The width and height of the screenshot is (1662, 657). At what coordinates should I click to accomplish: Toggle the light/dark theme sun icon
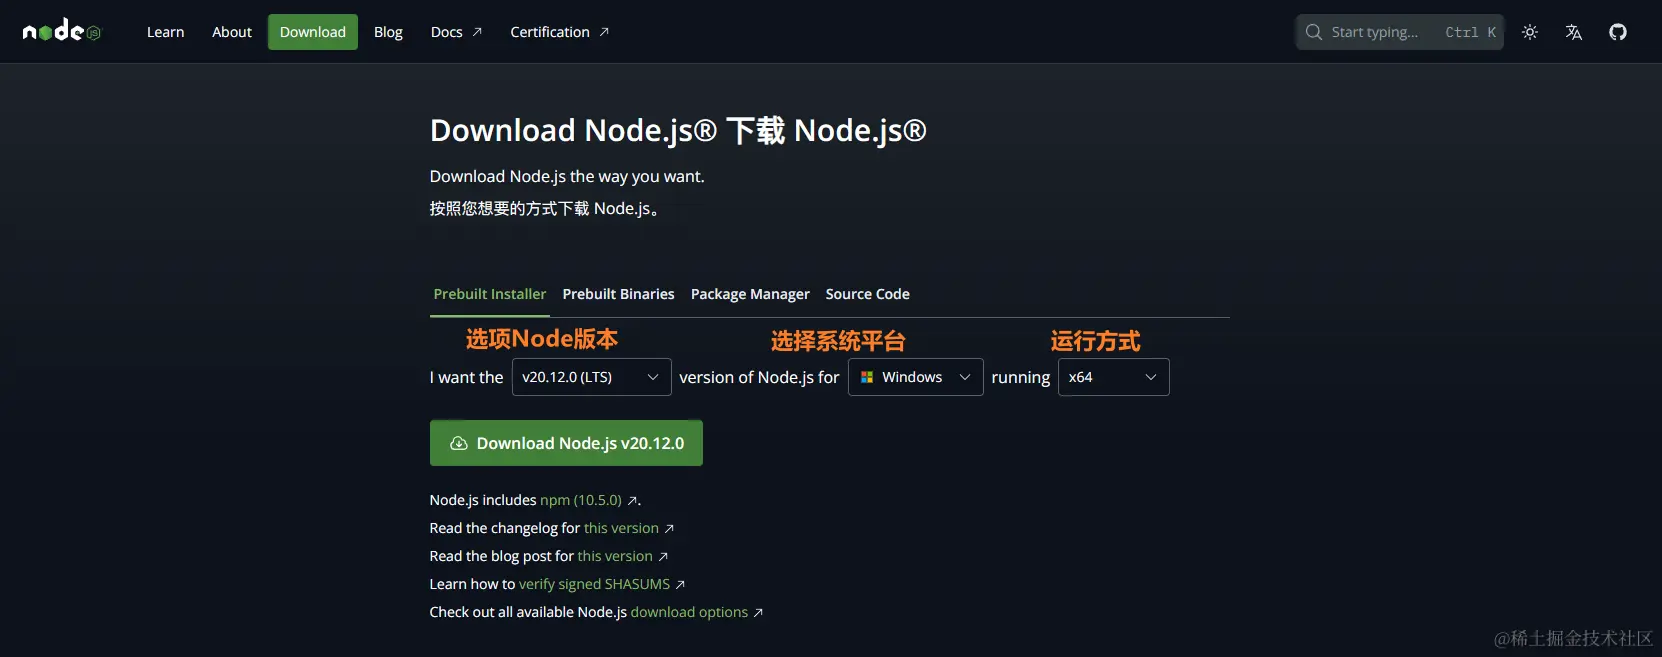tap(1530, 32)
